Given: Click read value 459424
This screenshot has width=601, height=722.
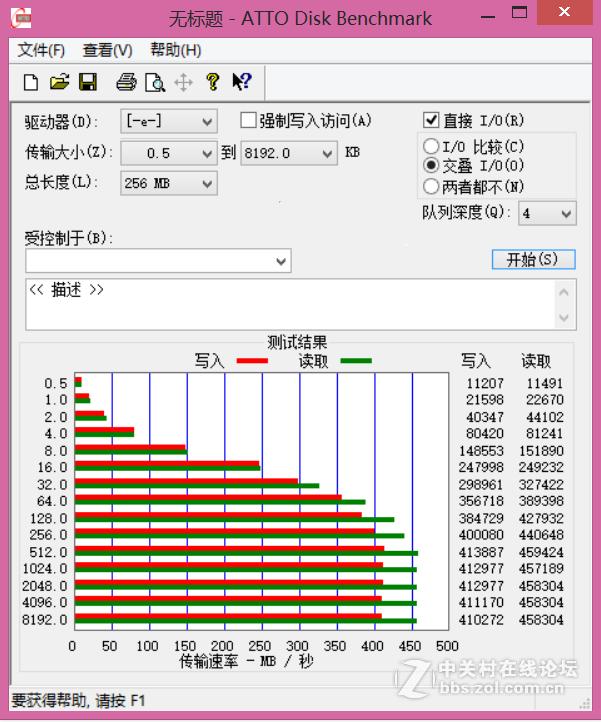Looking at the screenshot, I should pyautogui.click(x=542, y=552).
